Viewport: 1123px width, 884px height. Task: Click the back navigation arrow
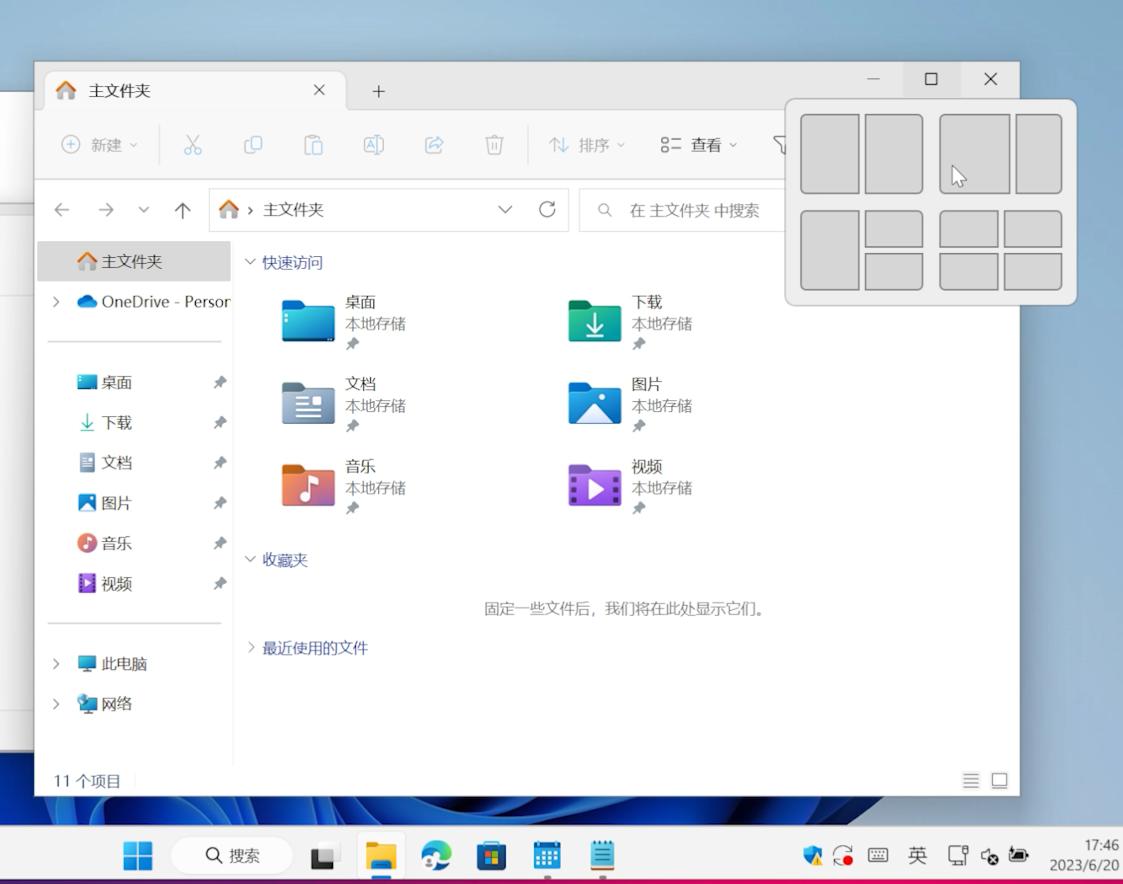pos(62,210)
